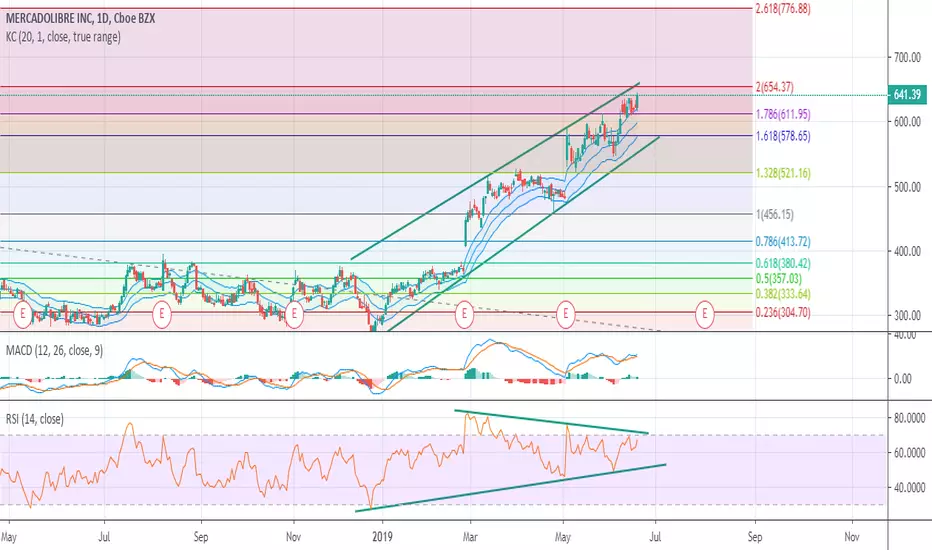Click the 2019 date axis label

pos(382,537)
